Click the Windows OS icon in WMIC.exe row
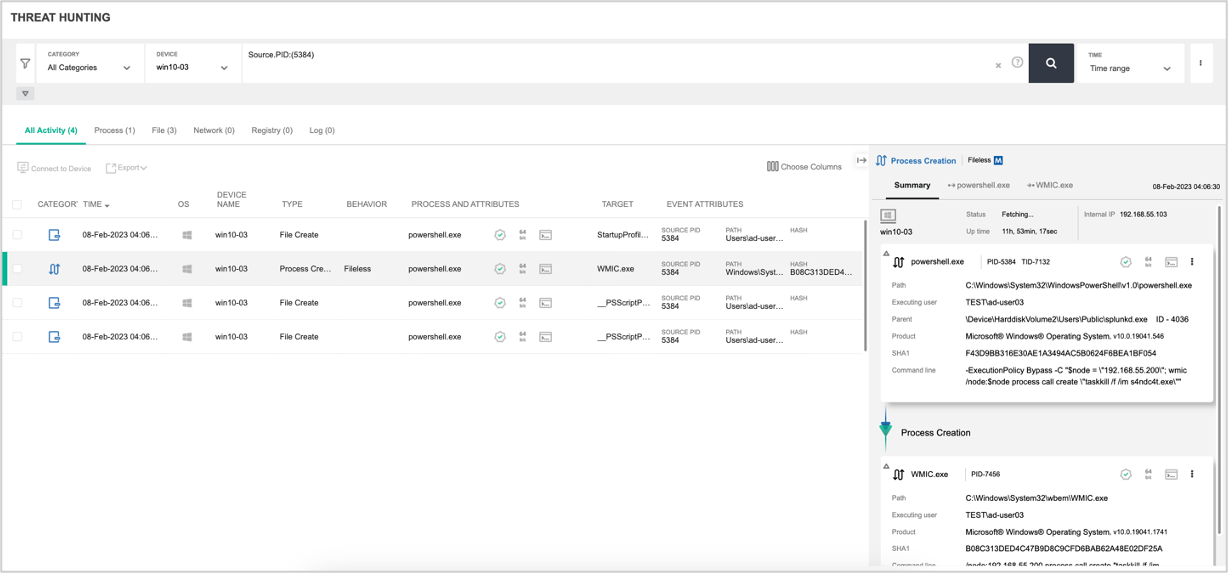1228x574 pixels. pos(187,269)
